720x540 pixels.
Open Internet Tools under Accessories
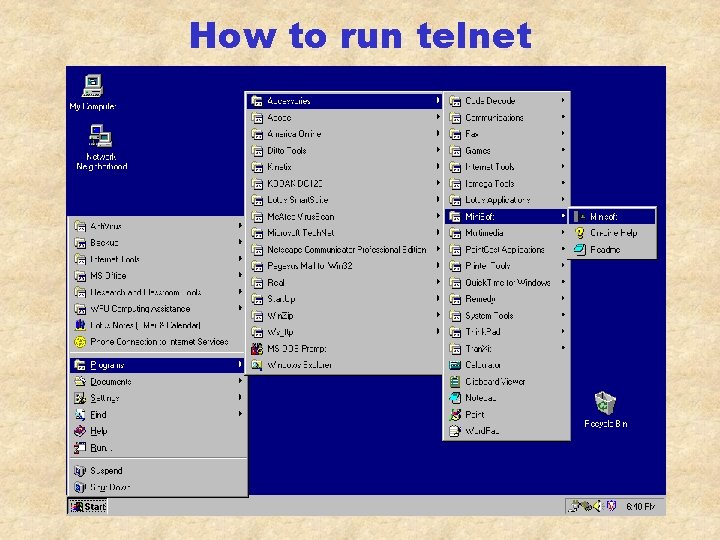coord(507,167)
